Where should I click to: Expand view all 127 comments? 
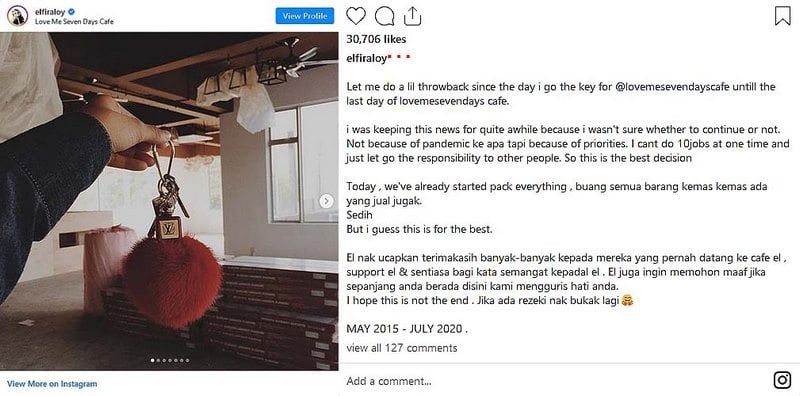(x=402, y=348)
